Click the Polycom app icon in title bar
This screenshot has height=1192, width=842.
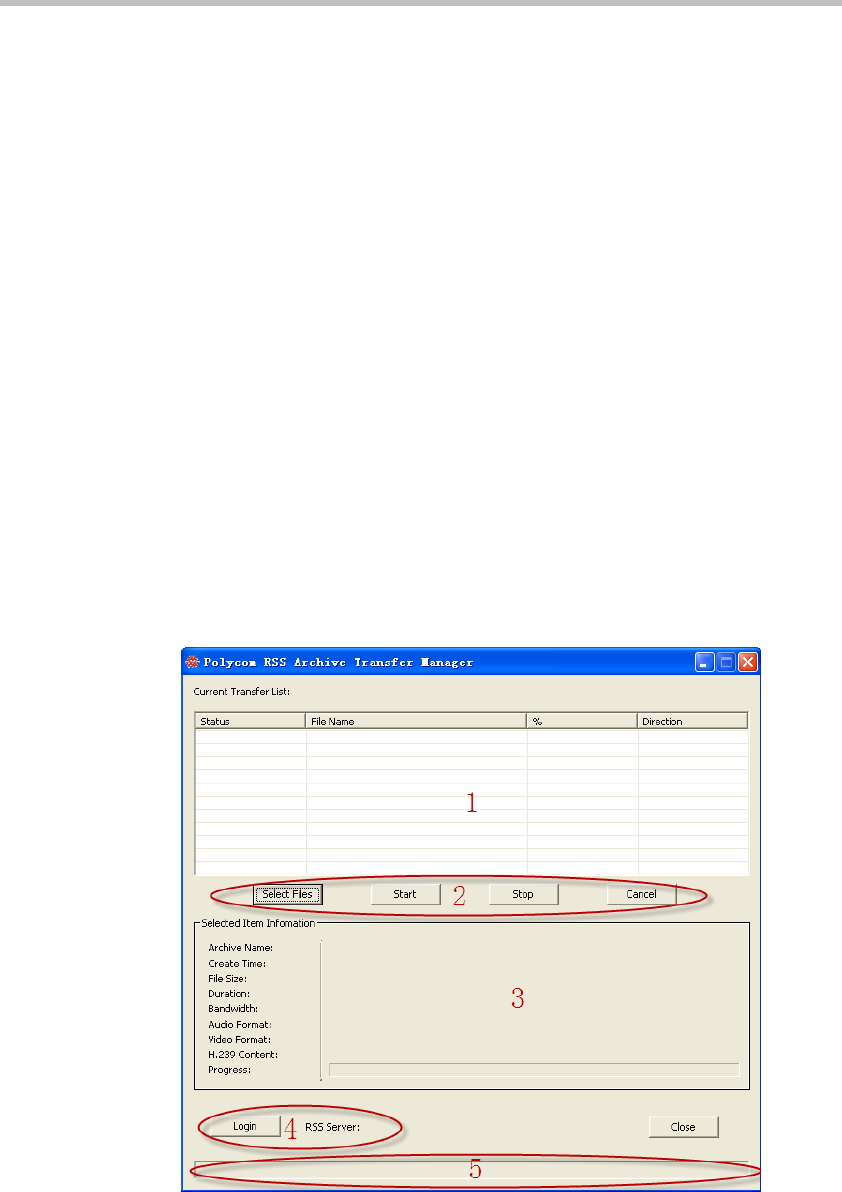point(192,662)
